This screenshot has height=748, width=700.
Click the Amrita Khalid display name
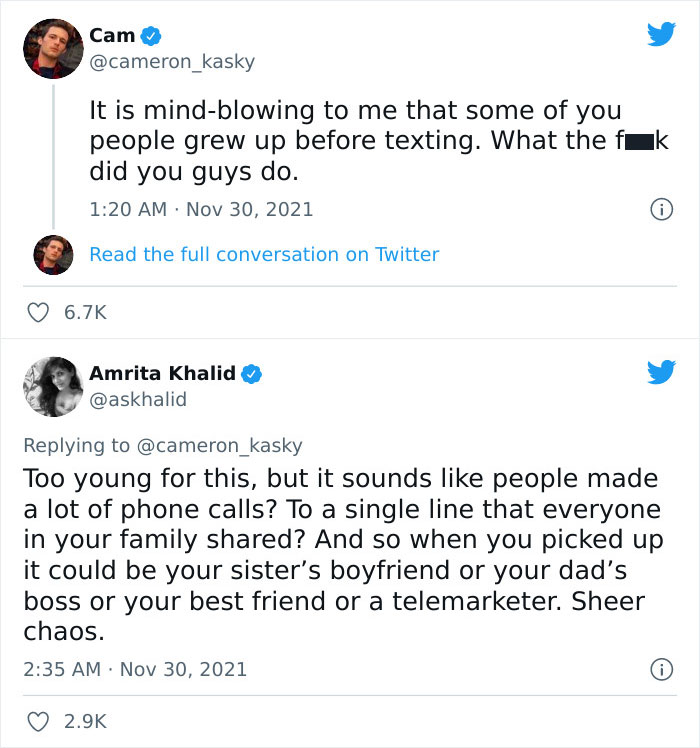point(162,373)
